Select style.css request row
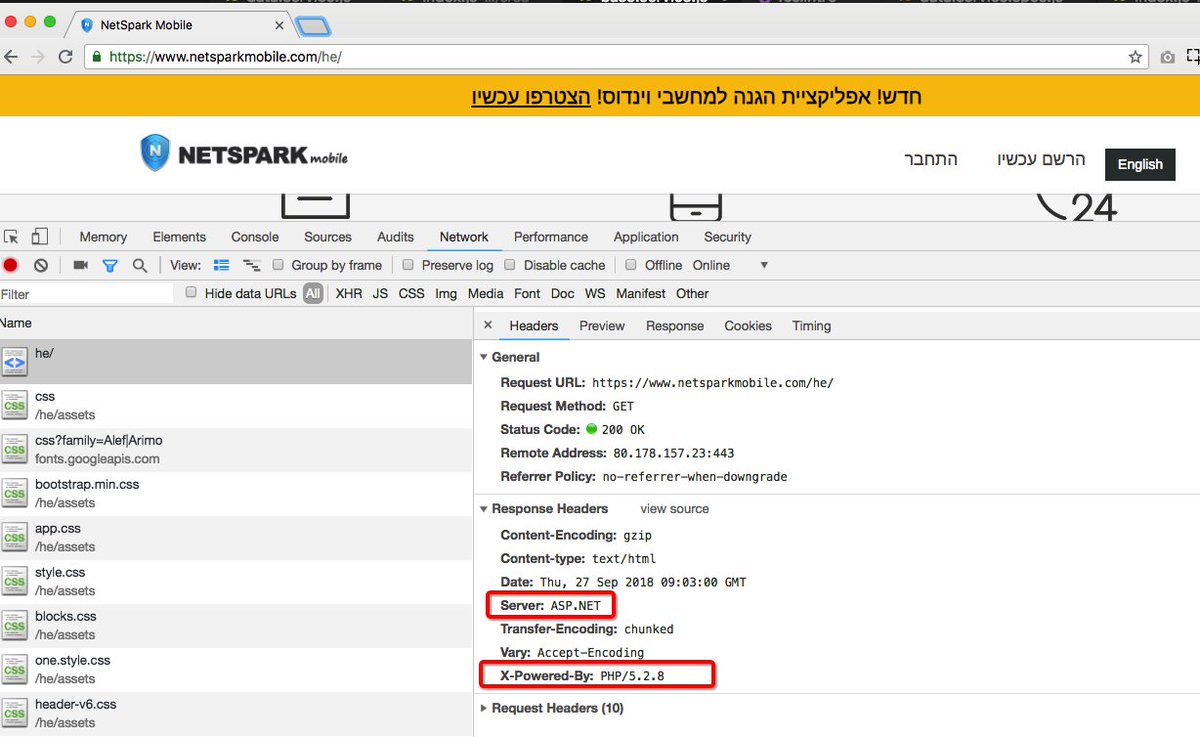Viewport: 1200px width, 737px height. pos(236,582)
